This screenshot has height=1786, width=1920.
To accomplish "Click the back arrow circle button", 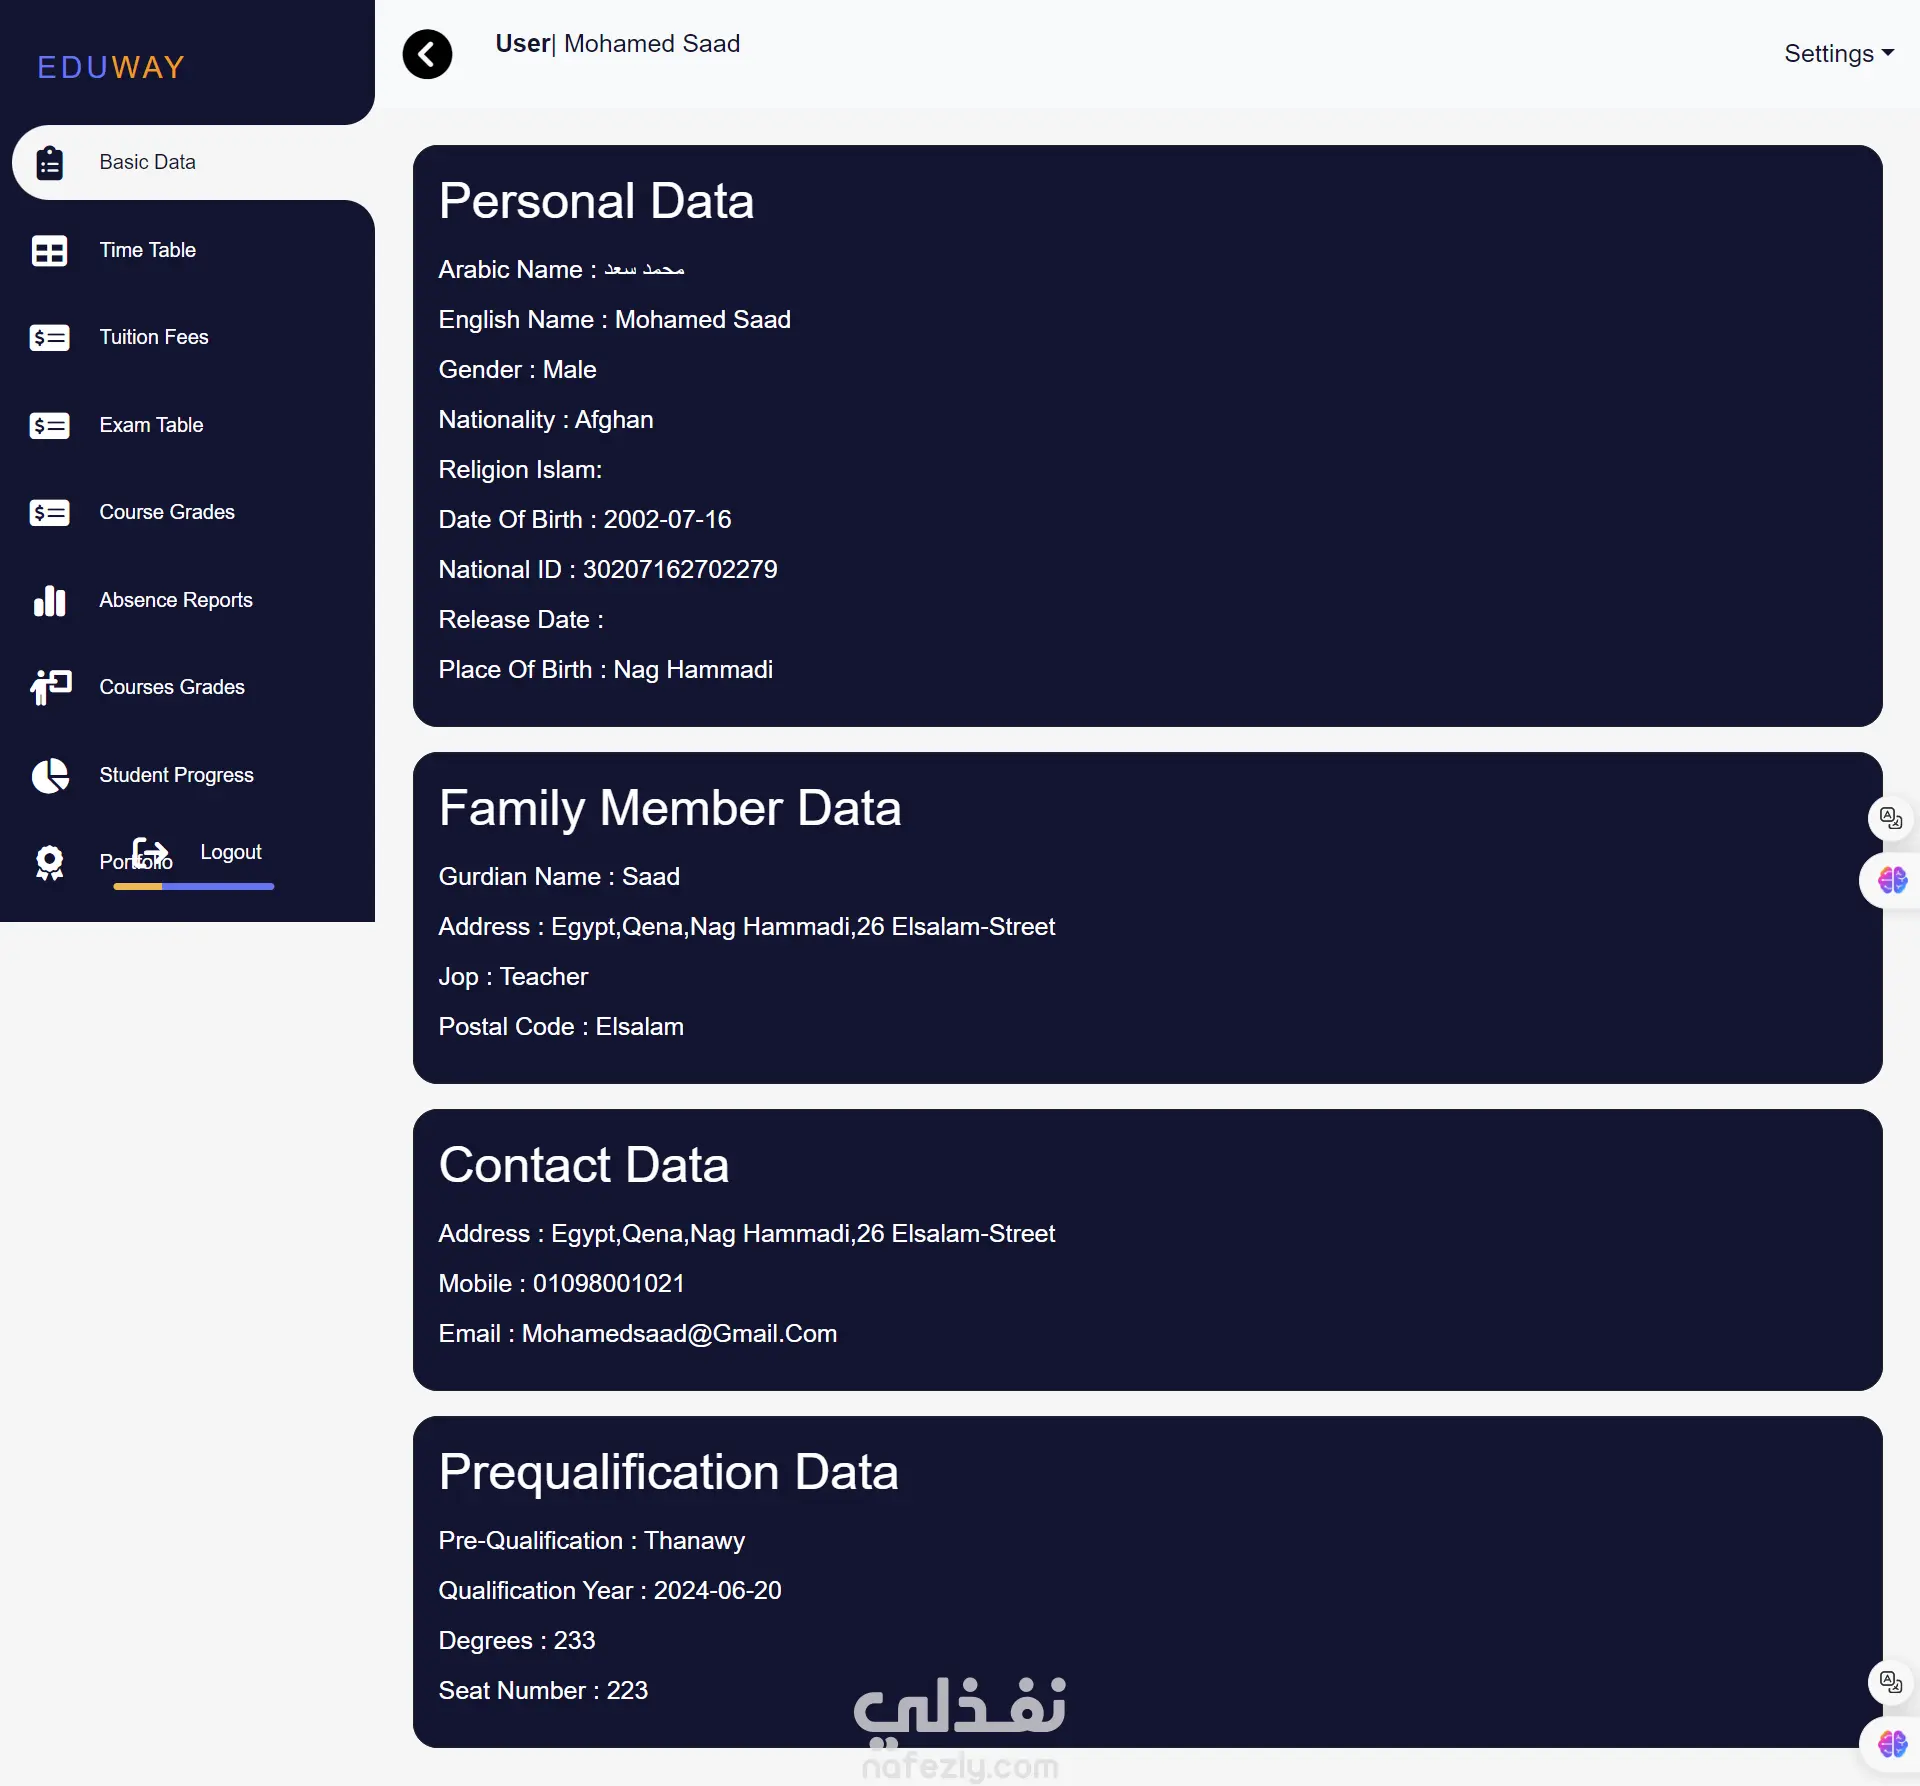I will click(x=427, y=54).
